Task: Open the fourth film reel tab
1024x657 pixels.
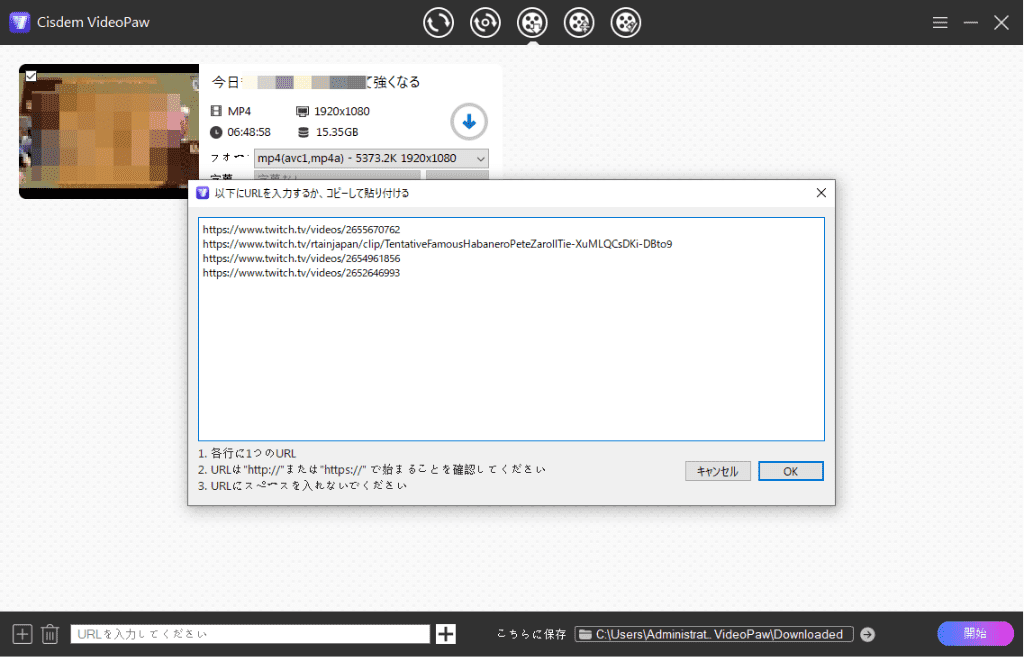Action: click(x=579, y=22)
